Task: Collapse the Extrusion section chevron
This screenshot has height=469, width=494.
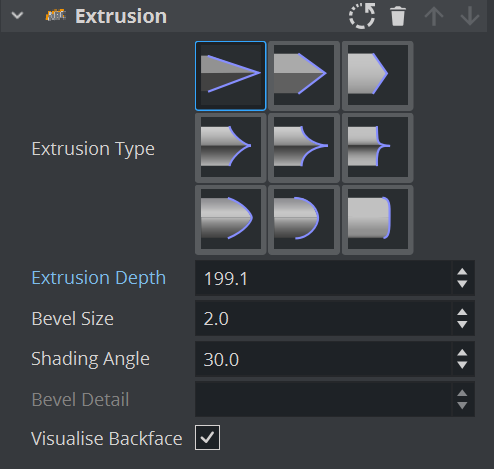Action: tap(17, 15)
